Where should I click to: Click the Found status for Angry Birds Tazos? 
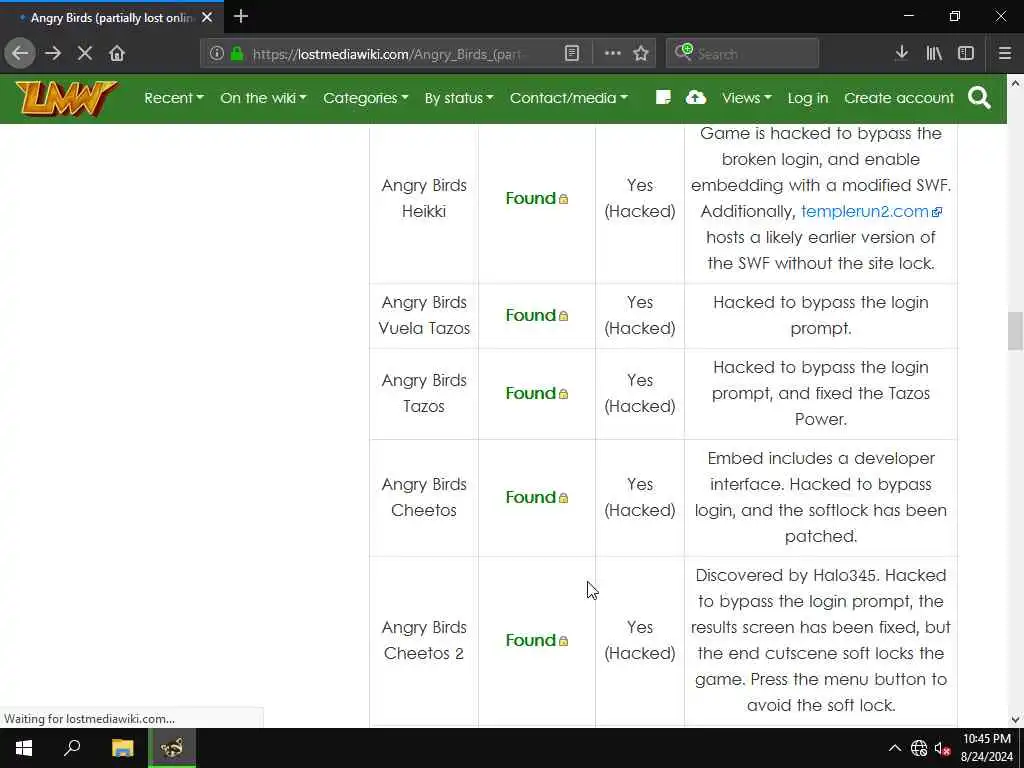click(530, 393)
